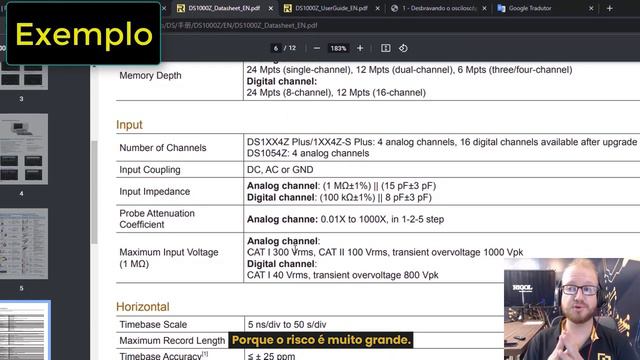This screenshot has width=640, height=360.
Task: Click the PDF zoom out minus button
Action: point(317,48)
